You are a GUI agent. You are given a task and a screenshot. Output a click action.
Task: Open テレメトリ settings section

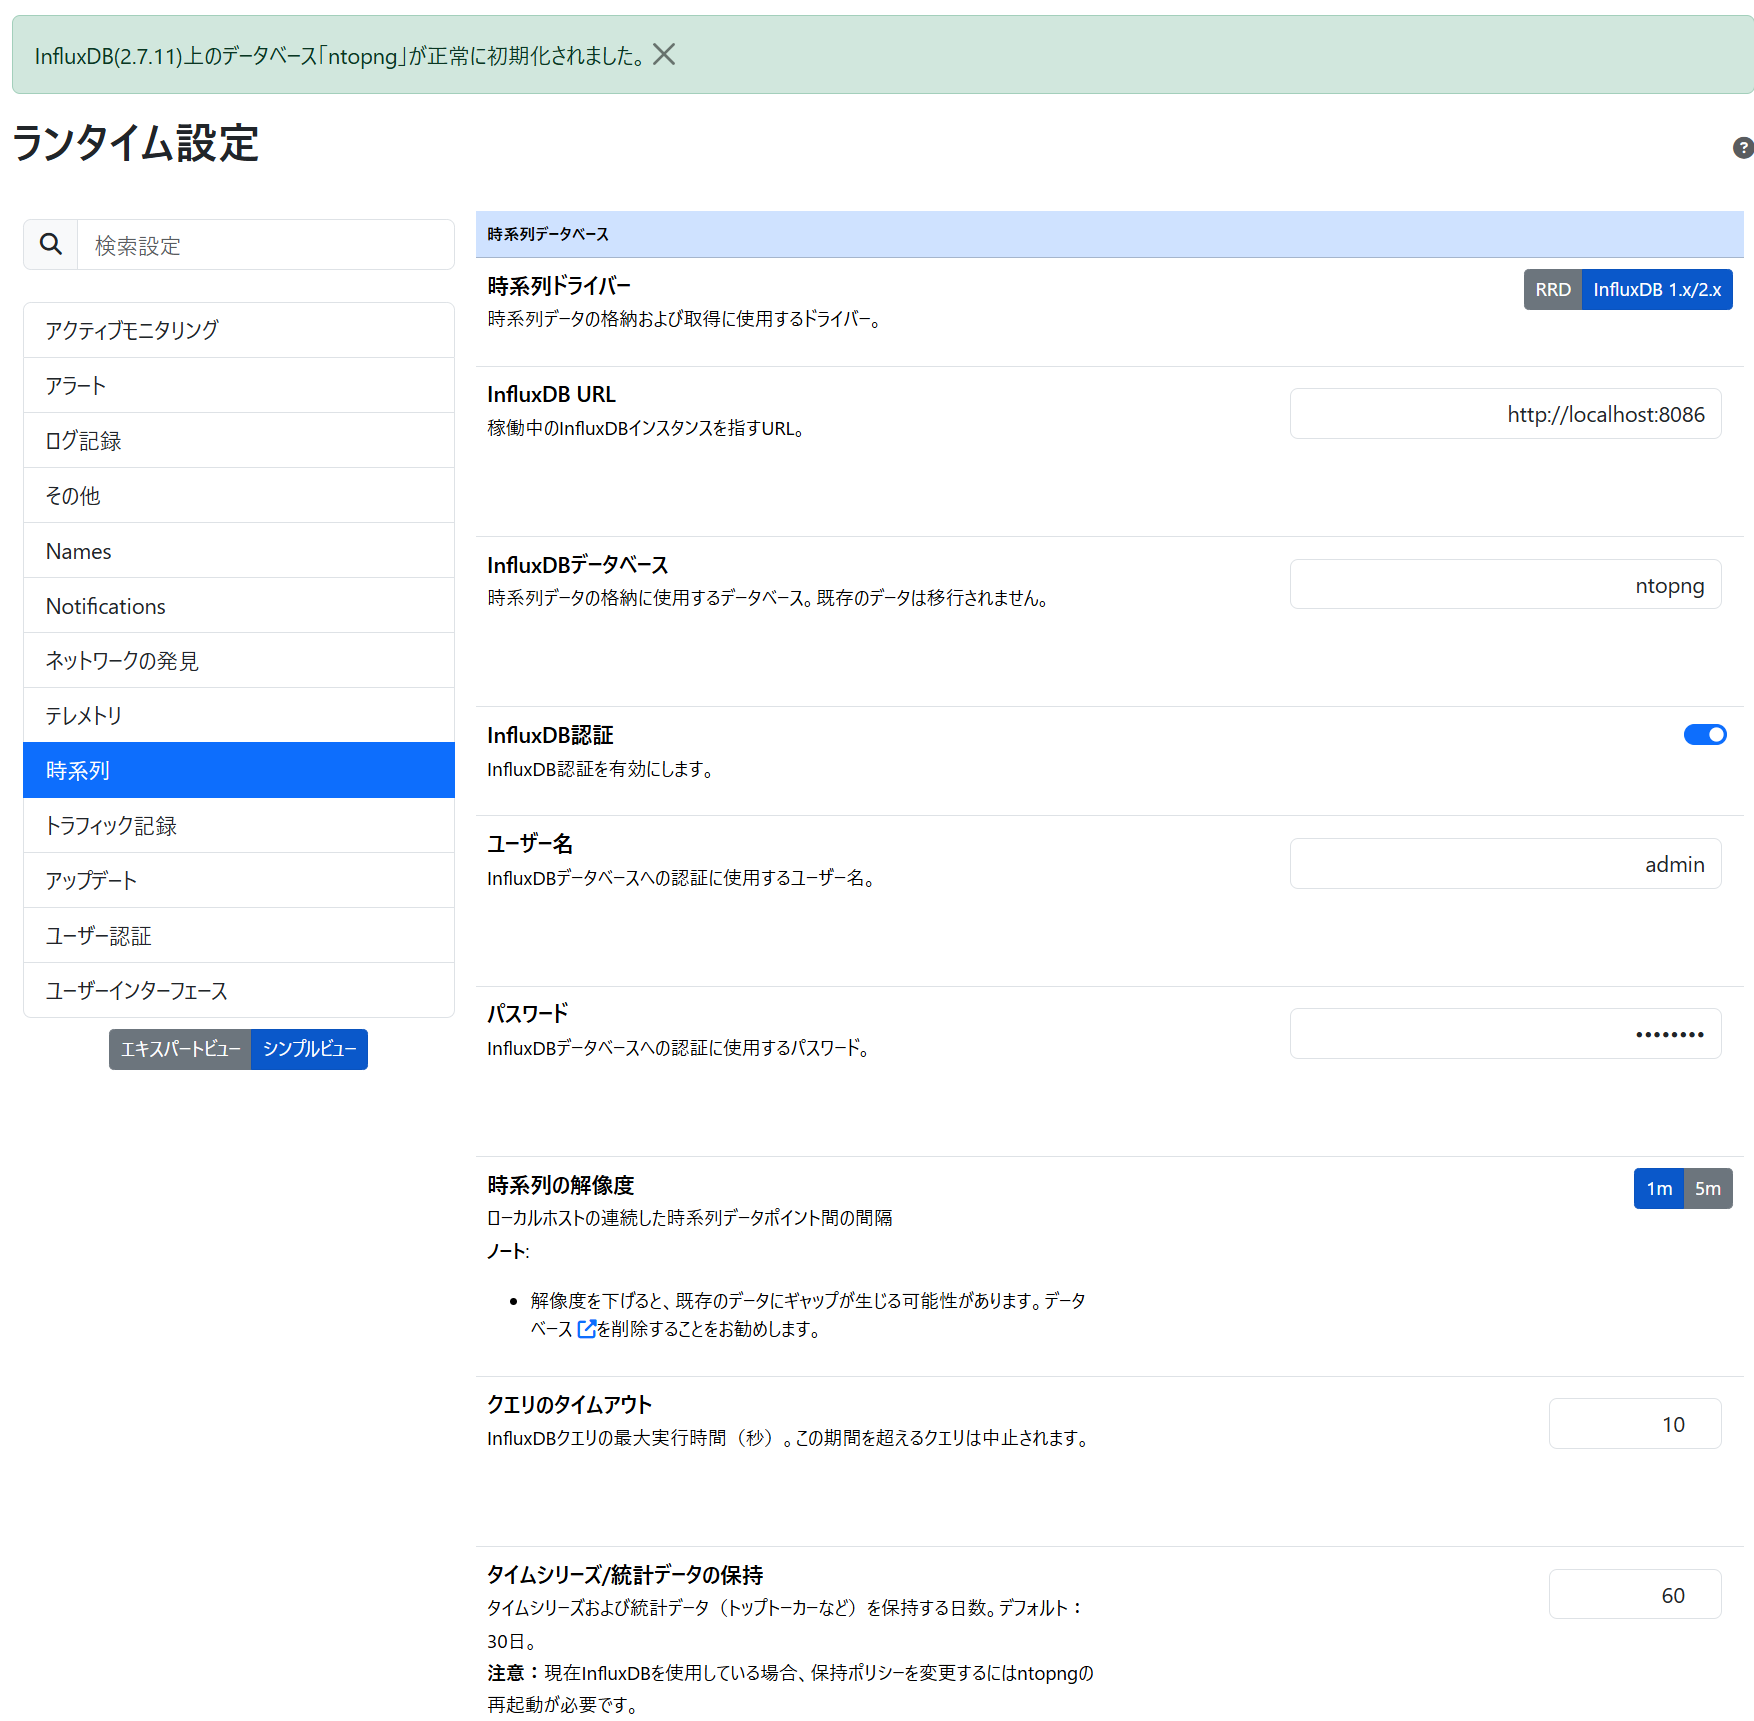pos(238,715)
